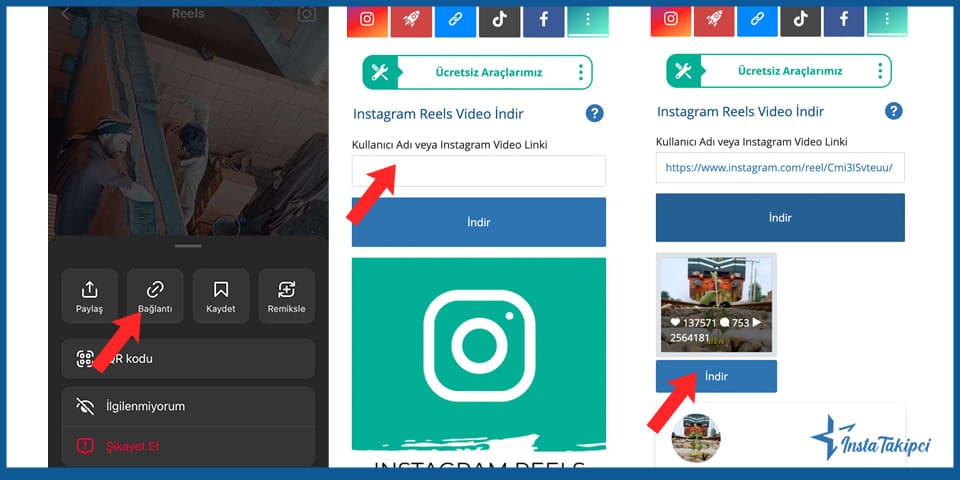The width and height of the screenshot is (960, 480).
Task: Click the wide İndir button in middle screen
Action: click(479, 222)
